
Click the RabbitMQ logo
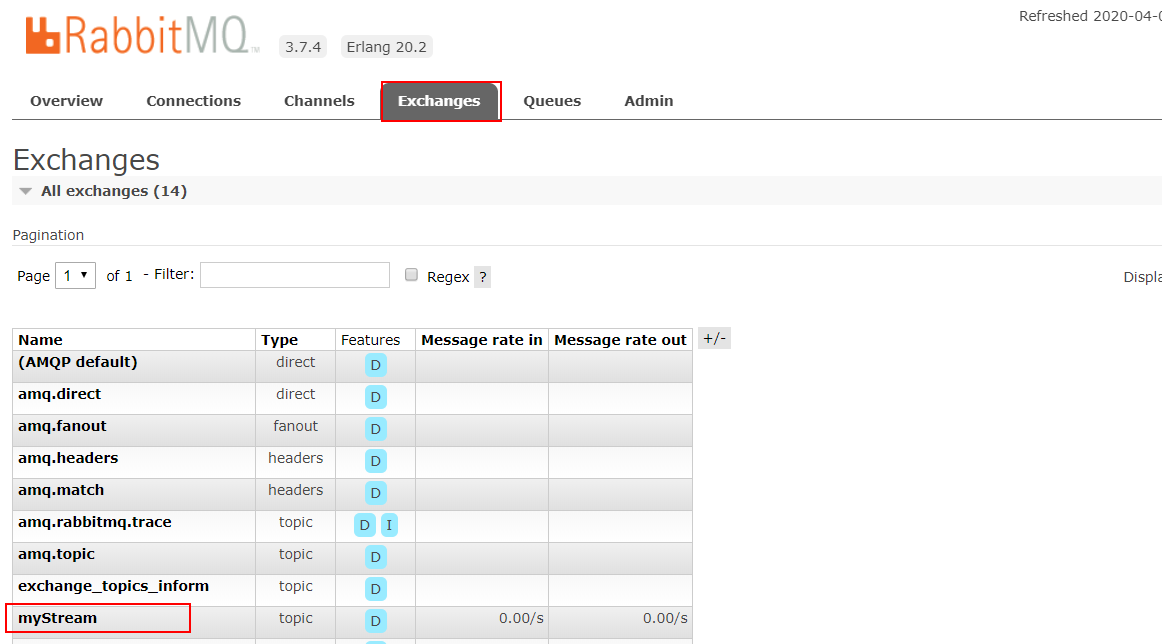coord(142,36)
